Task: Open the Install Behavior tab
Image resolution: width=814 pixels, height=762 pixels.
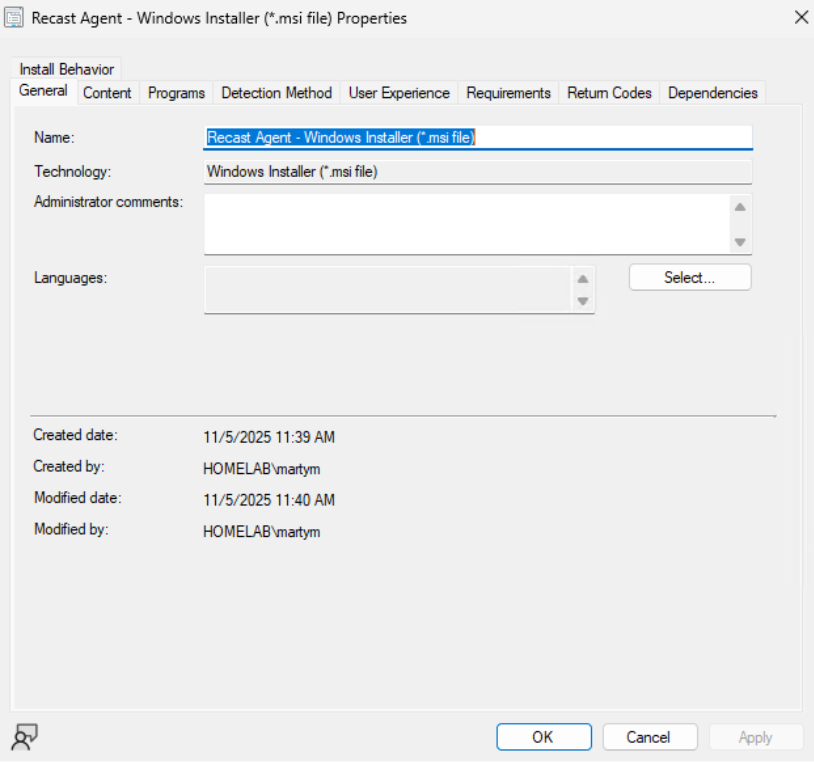Action: 68,70
